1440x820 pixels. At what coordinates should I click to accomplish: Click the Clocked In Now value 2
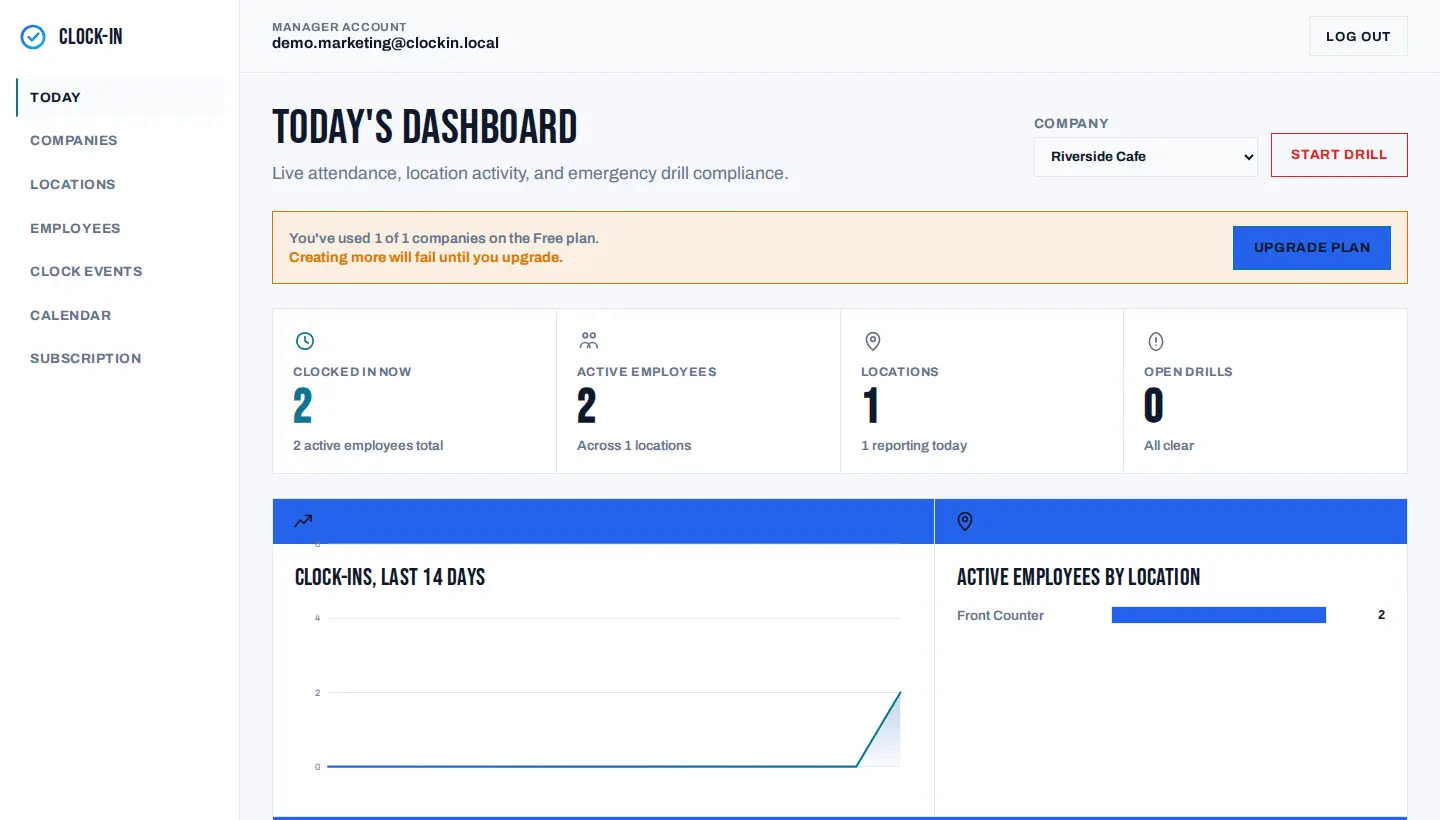303,406
